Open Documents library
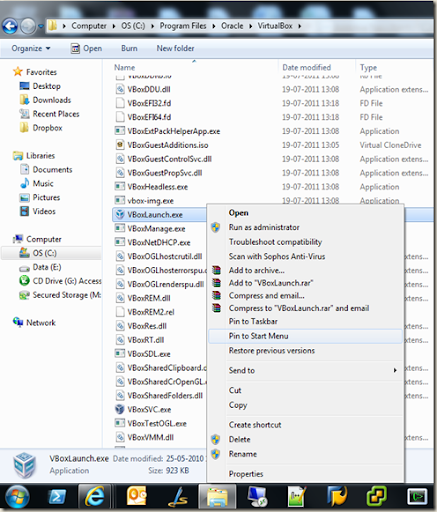Viewport: 437px width, 512px height. [52, 170]
